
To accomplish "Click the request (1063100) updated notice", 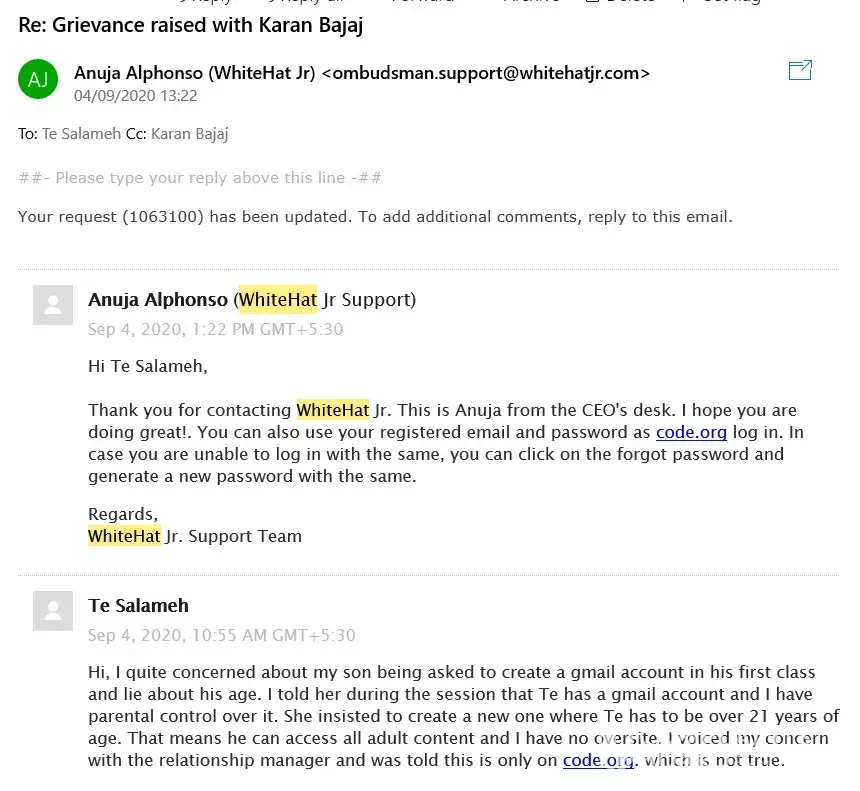I will coord(375,216).
